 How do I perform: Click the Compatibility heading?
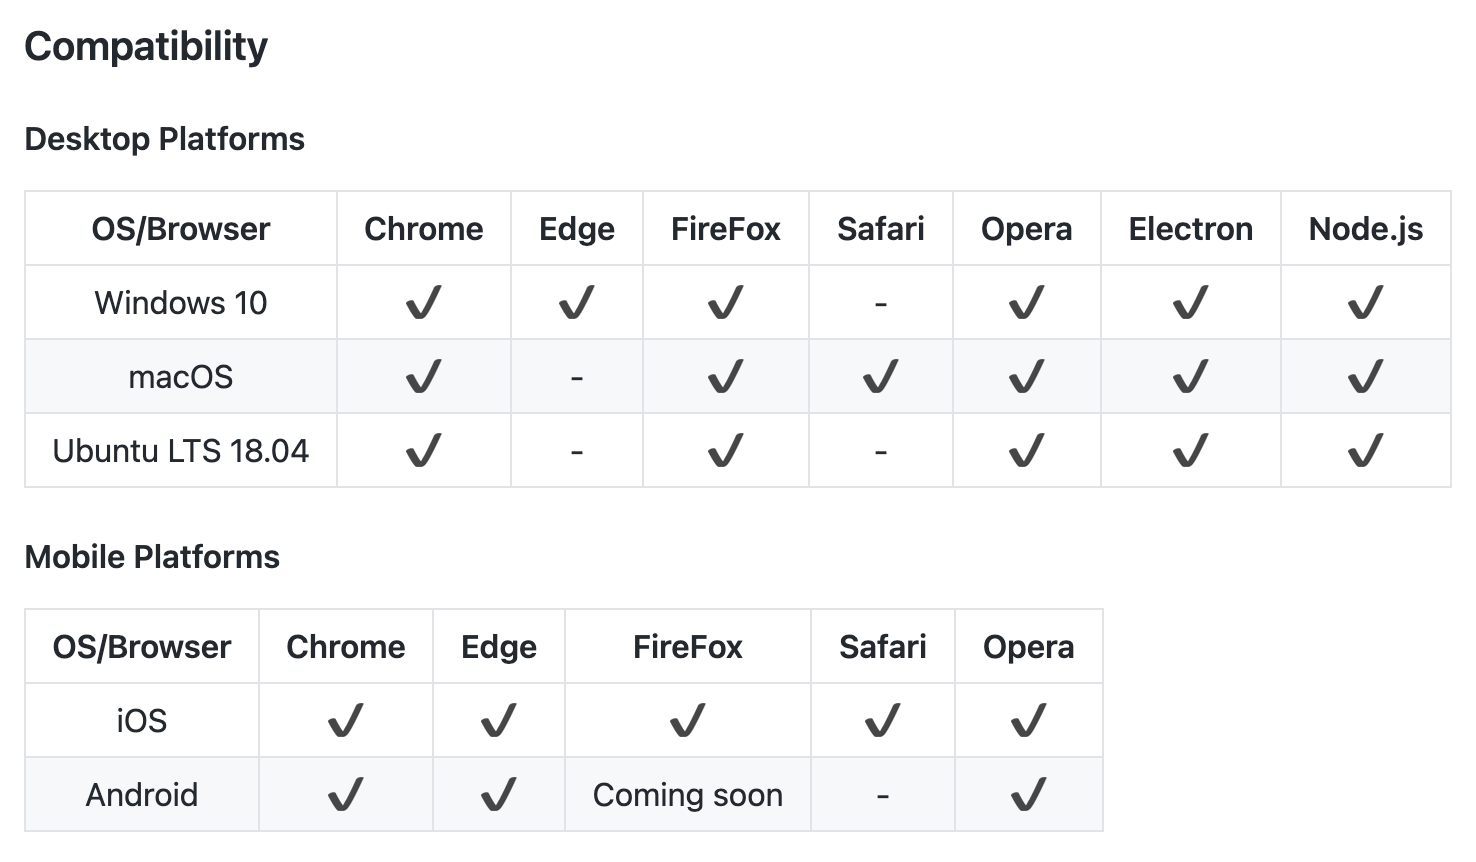point(146,46)
